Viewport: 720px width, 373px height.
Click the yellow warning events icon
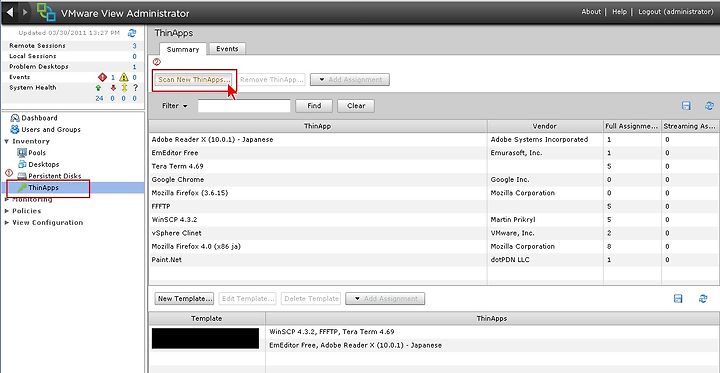click(x=124, y=77)
